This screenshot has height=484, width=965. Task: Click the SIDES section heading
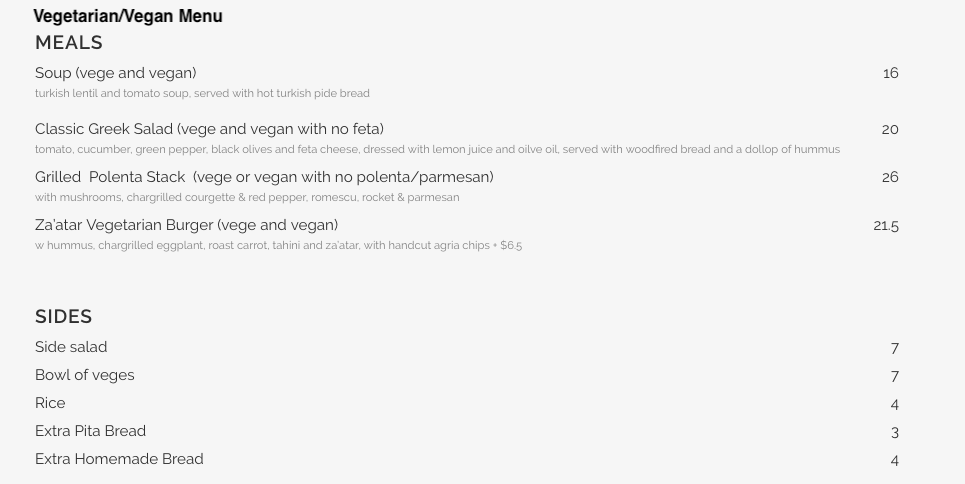(x=64, y=317)
